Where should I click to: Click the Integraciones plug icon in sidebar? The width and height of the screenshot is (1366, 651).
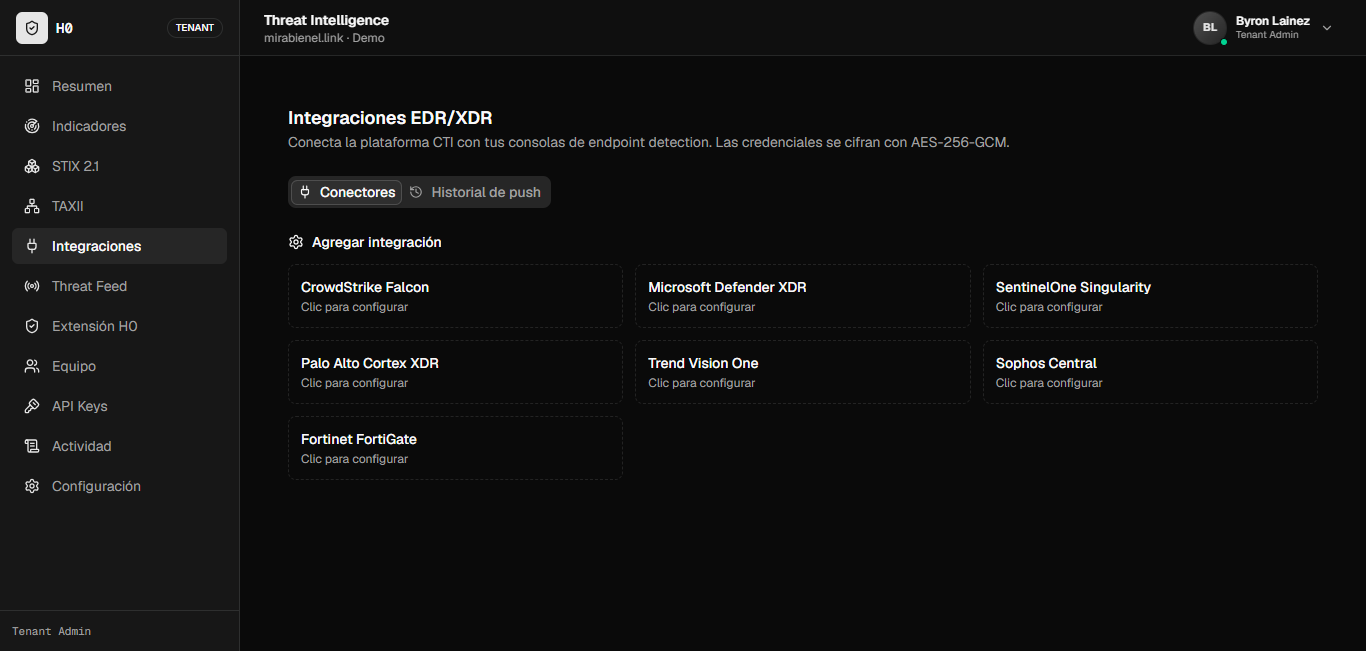click(32, 246)
